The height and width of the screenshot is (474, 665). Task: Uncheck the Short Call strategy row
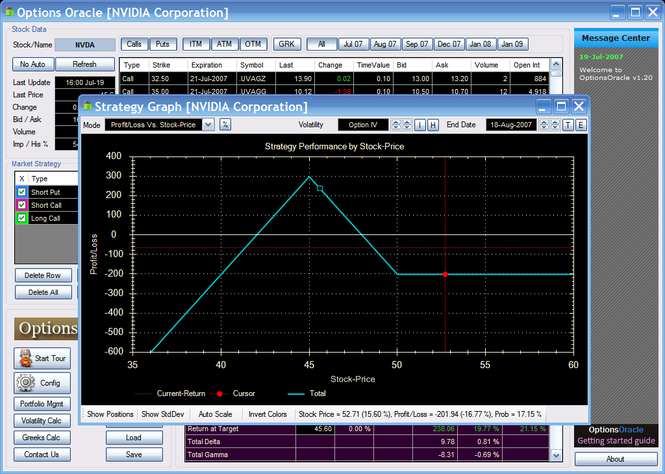(x=21, y=204)
